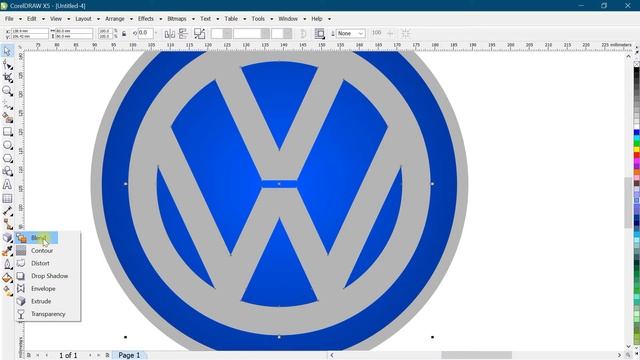
Task: Choose Distort from the effects flyout
Action: click(40, 263)
